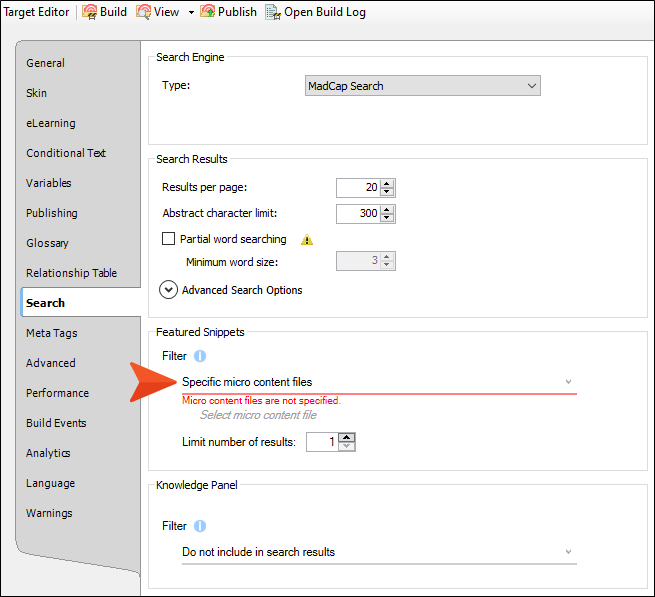Switch to the General tab
This screenshot has height=597, width=655.
46,63
